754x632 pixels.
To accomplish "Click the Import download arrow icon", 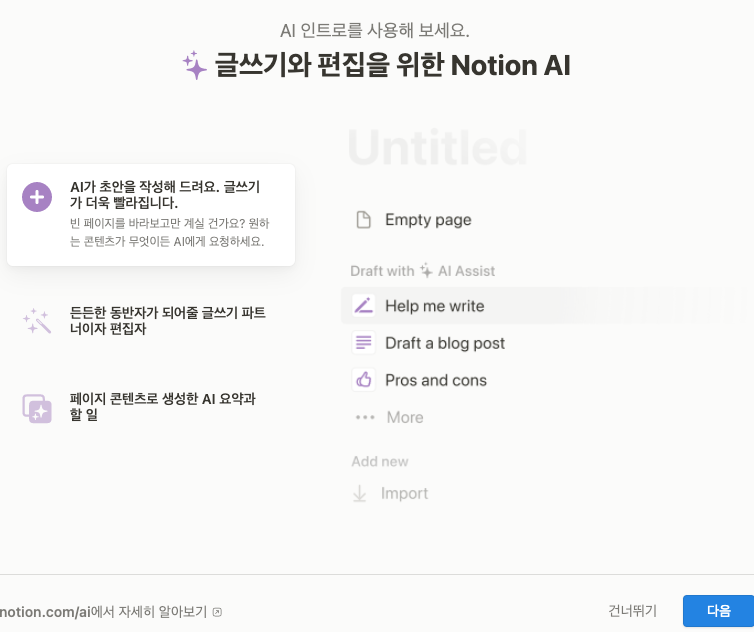I will coord(360,494).
